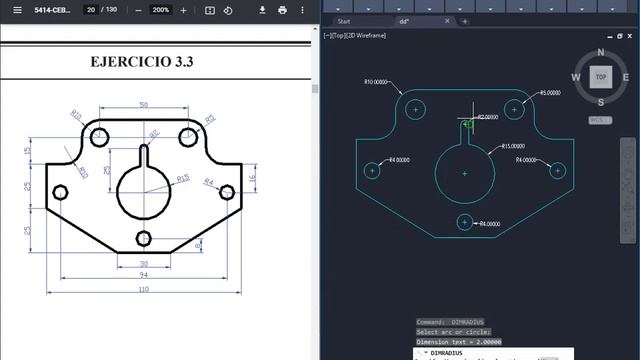Image resolution: width=640 pixels, height=360 pixels.
Task: Click the PDF zoom out minus button
Action: [x=138, y=10]
